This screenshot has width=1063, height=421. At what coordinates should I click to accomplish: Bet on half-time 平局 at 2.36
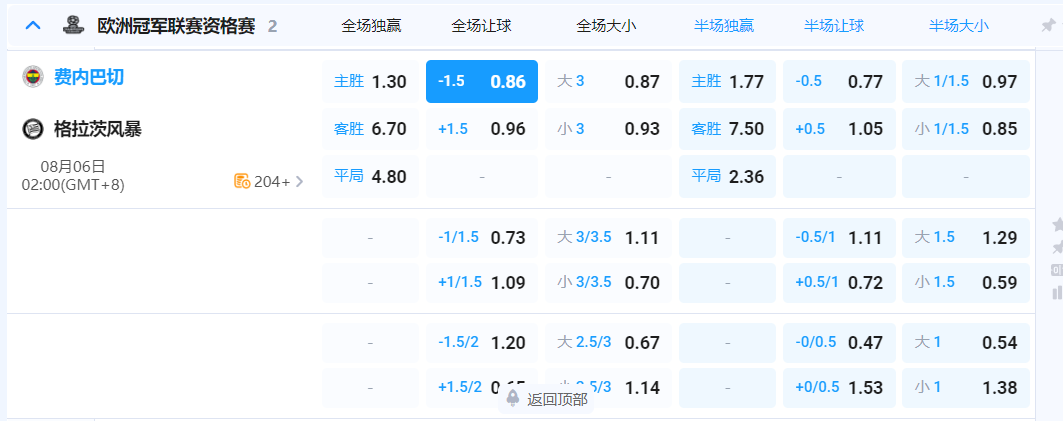(727, 176)
